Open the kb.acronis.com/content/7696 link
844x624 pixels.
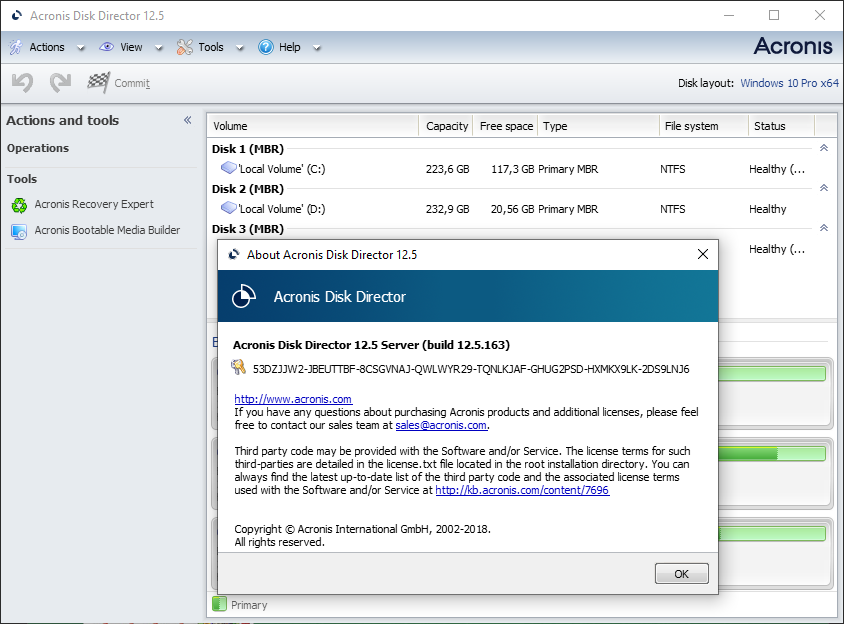point(522,490)
